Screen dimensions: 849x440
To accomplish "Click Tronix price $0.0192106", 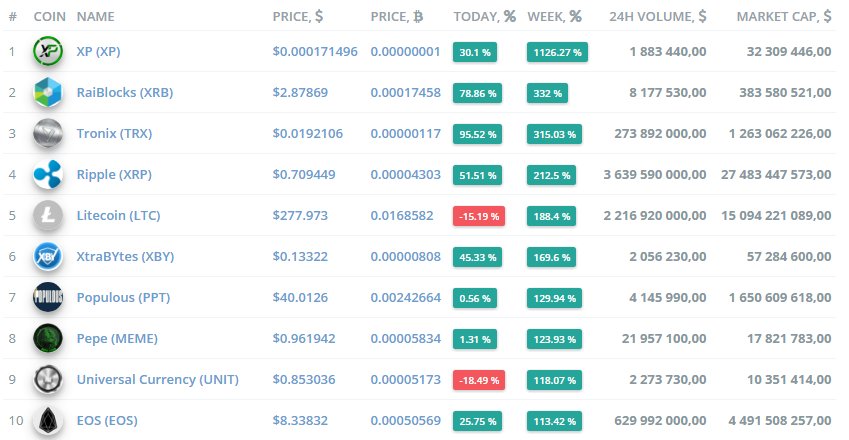I will (308, 134).
